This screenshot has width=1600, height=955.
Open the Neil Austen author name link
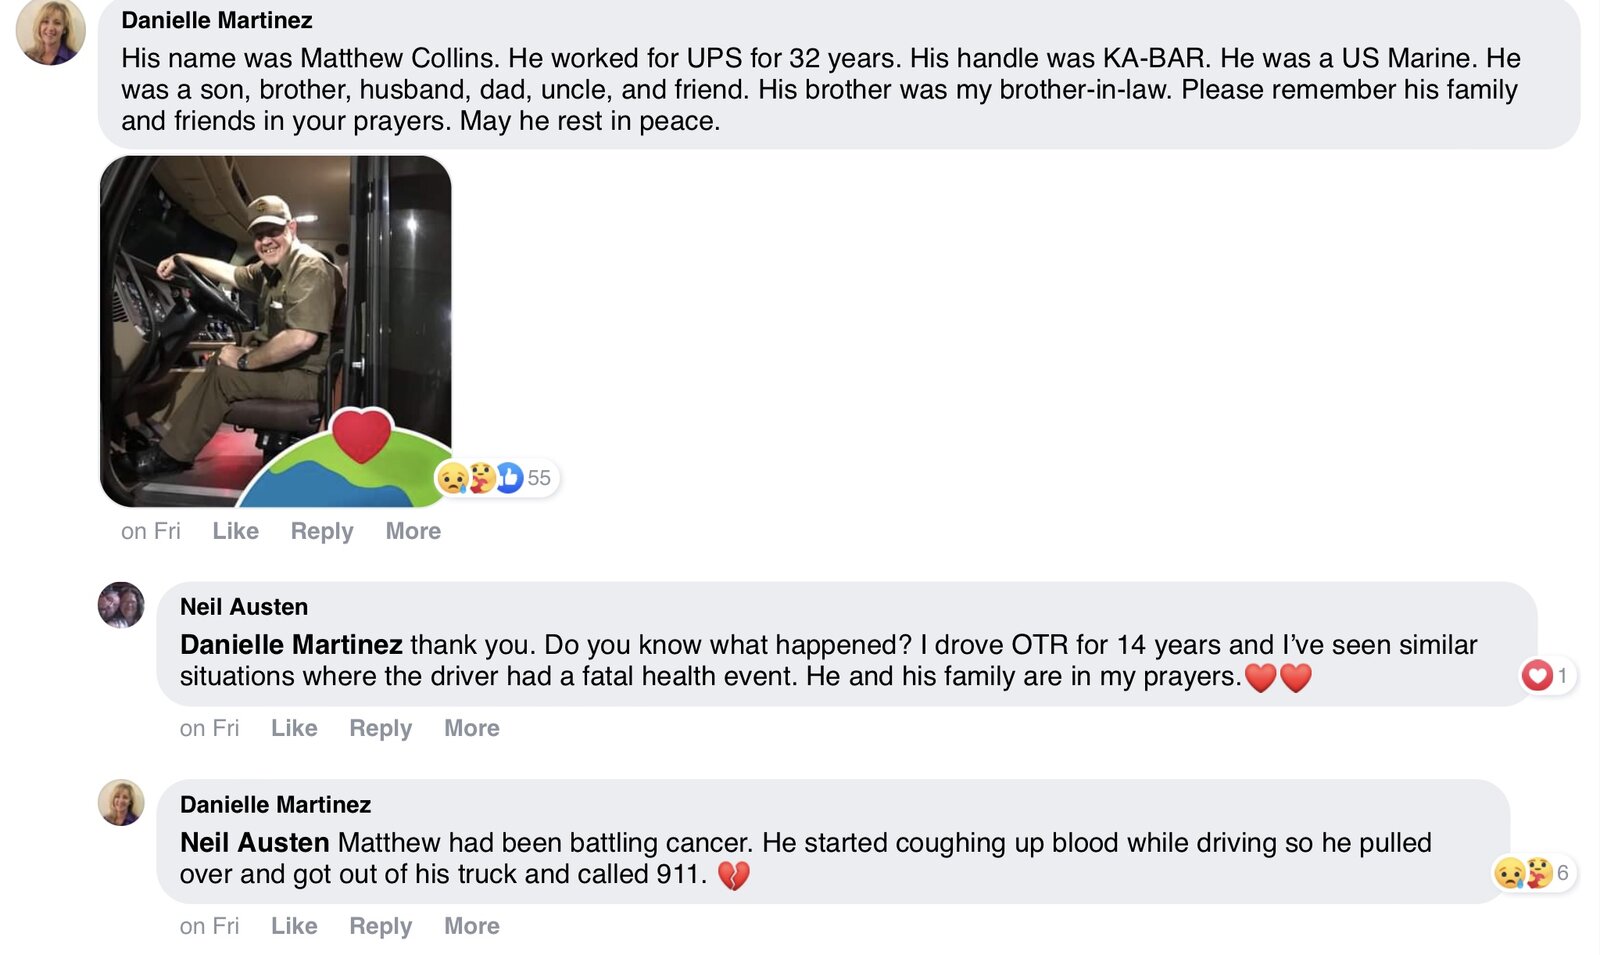244,607
